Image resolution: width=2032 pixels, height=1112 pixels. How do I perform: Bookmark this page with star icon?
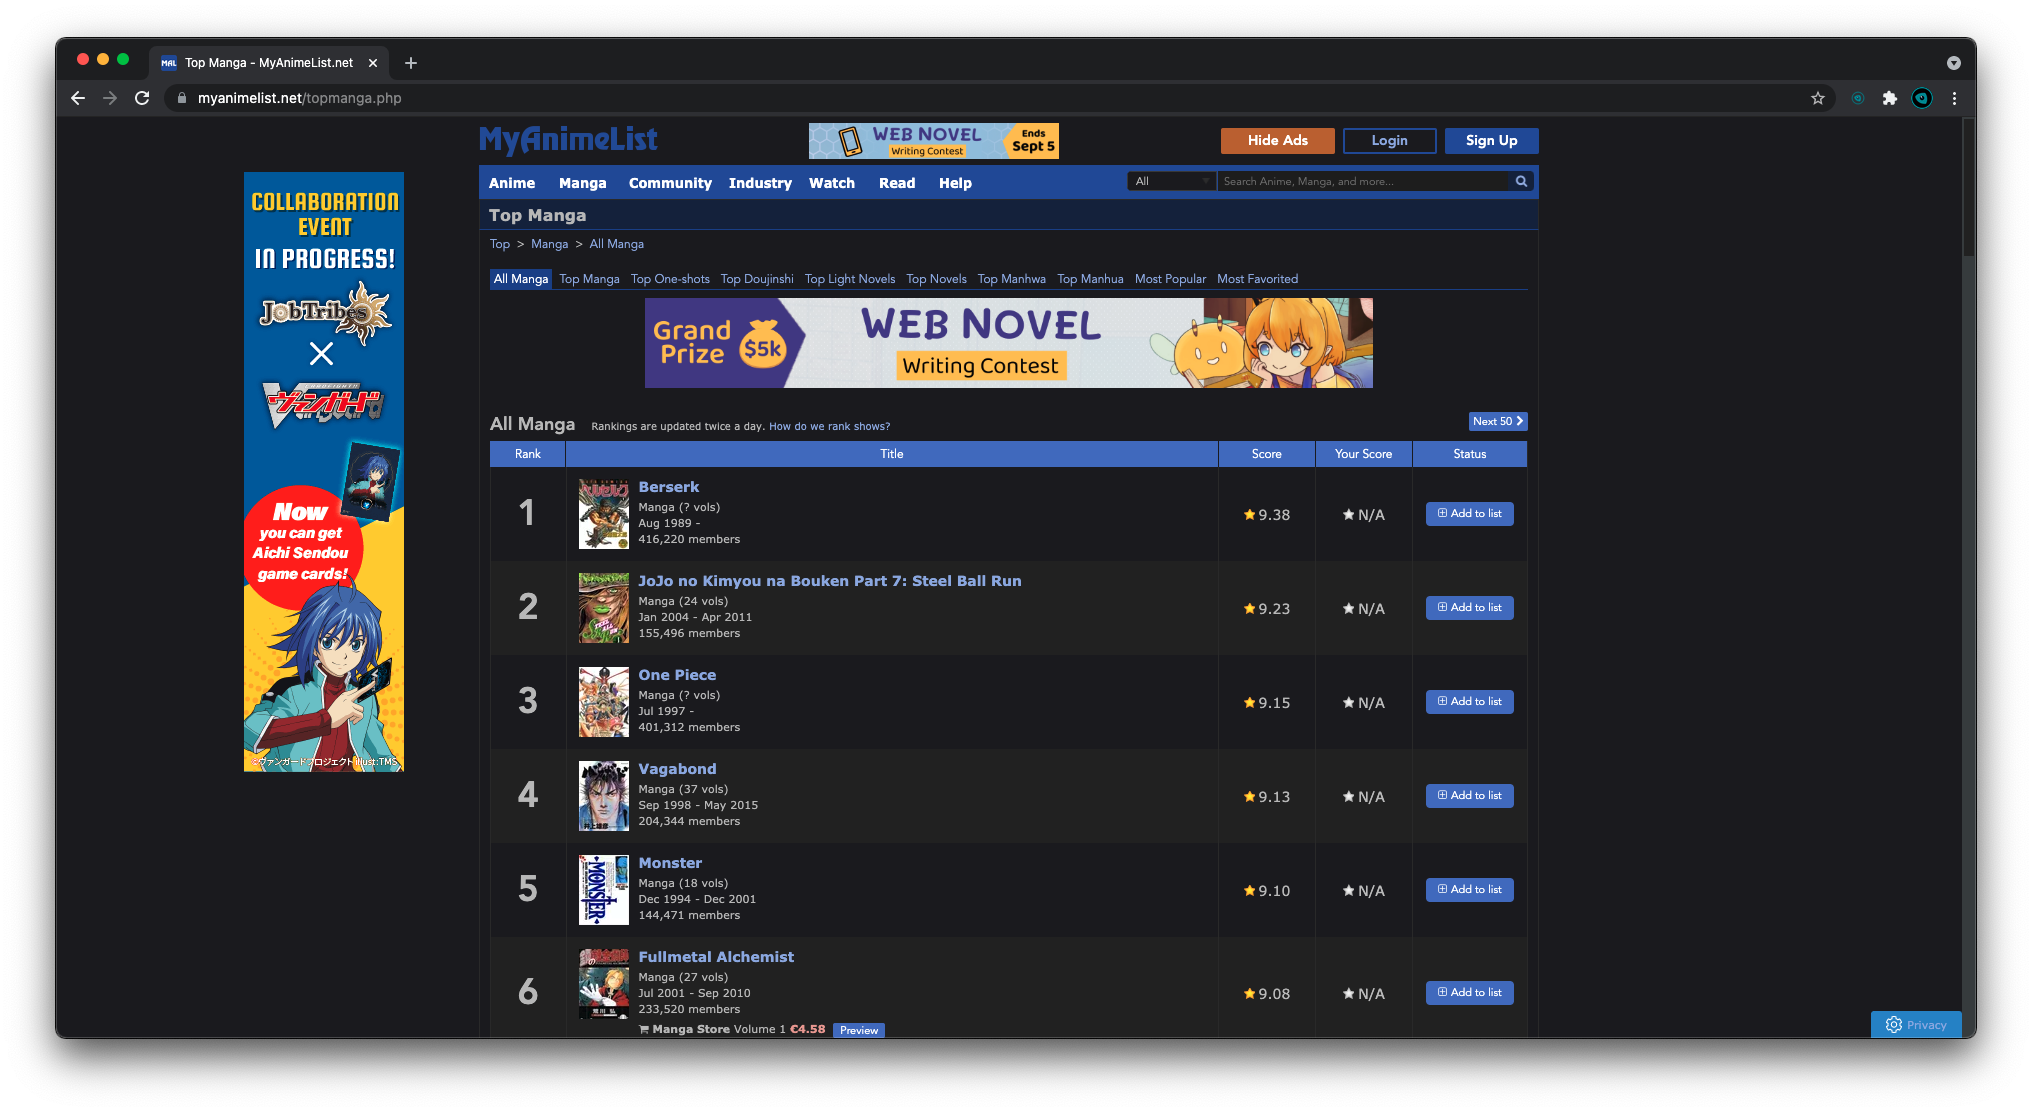click(x=1818, y=98)
